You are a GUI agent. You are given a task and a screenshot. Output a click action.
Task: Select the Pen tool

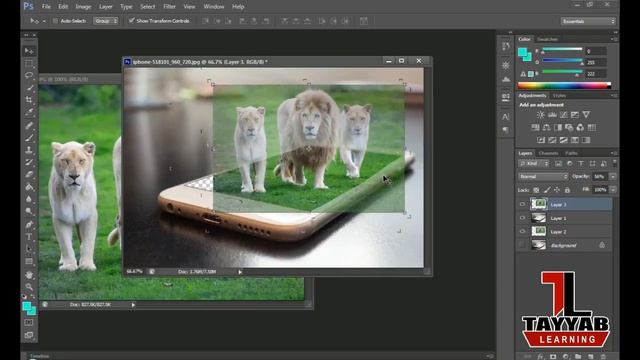click(x=29, y=224)
